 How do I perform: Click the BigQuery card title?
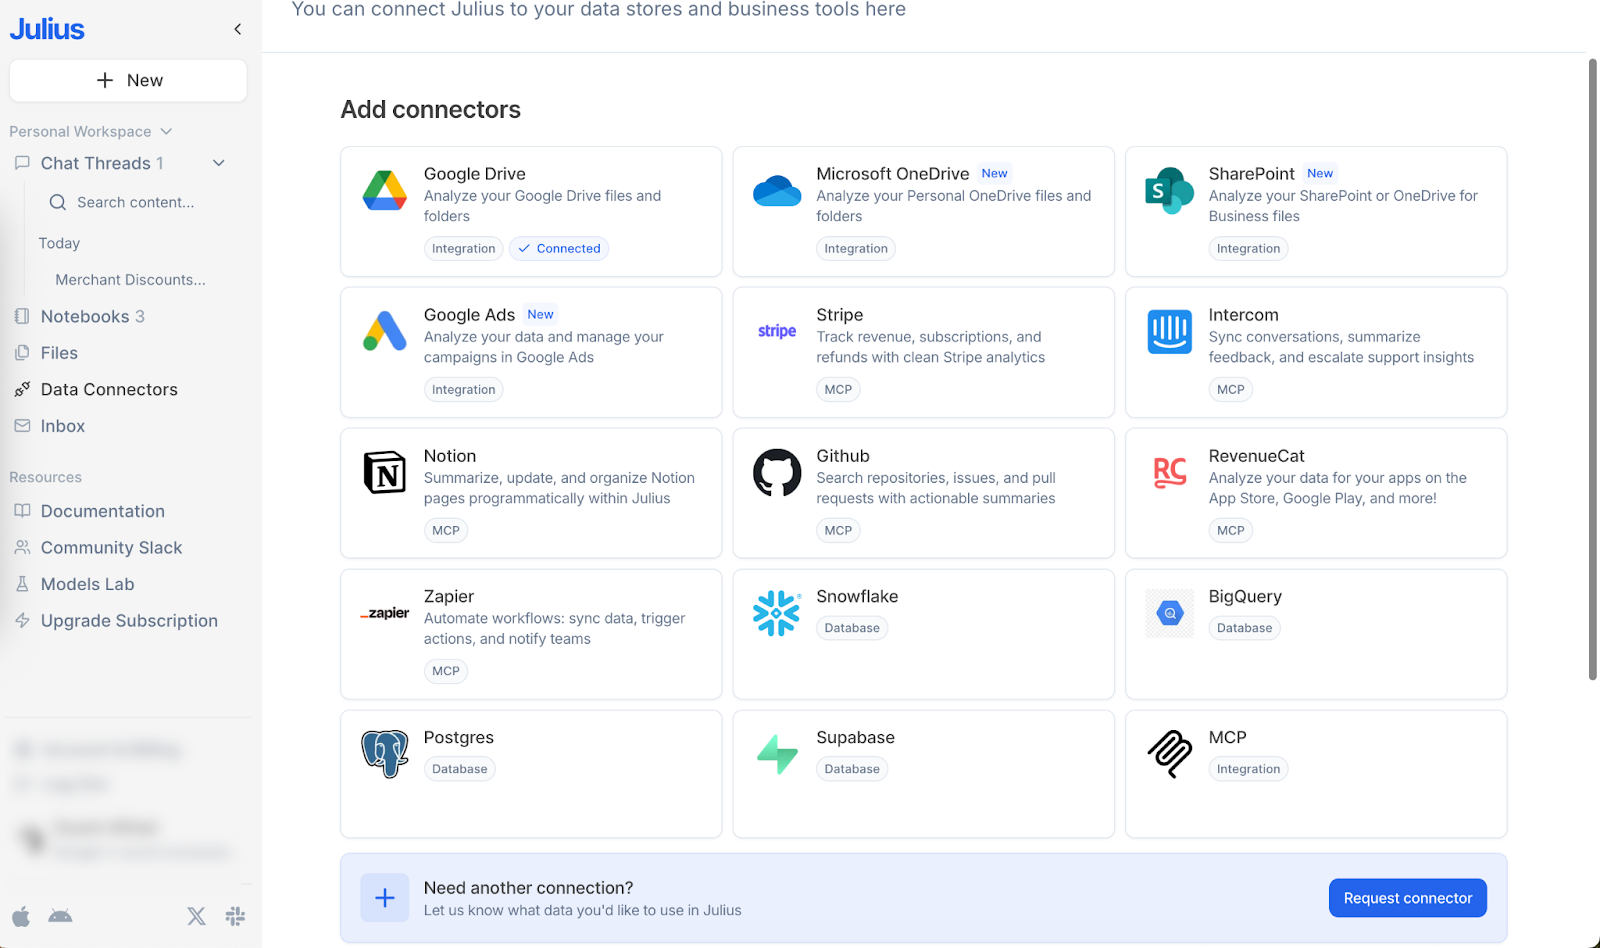click(x=1245, y=597)
